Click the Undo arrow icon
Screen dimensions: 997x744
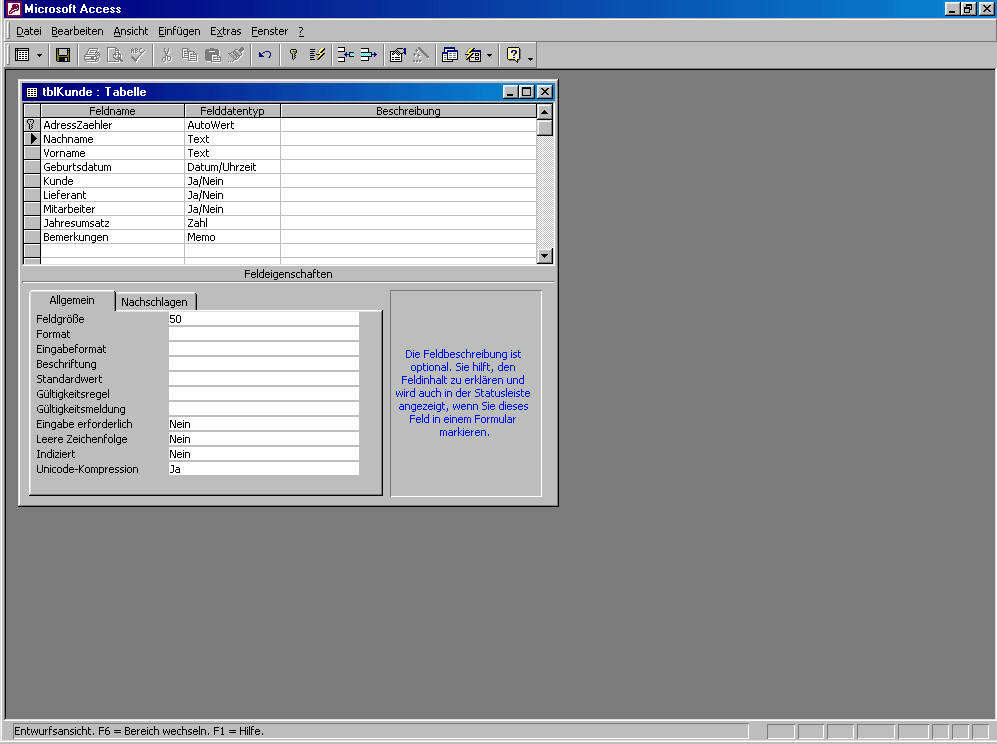[265, 55]
